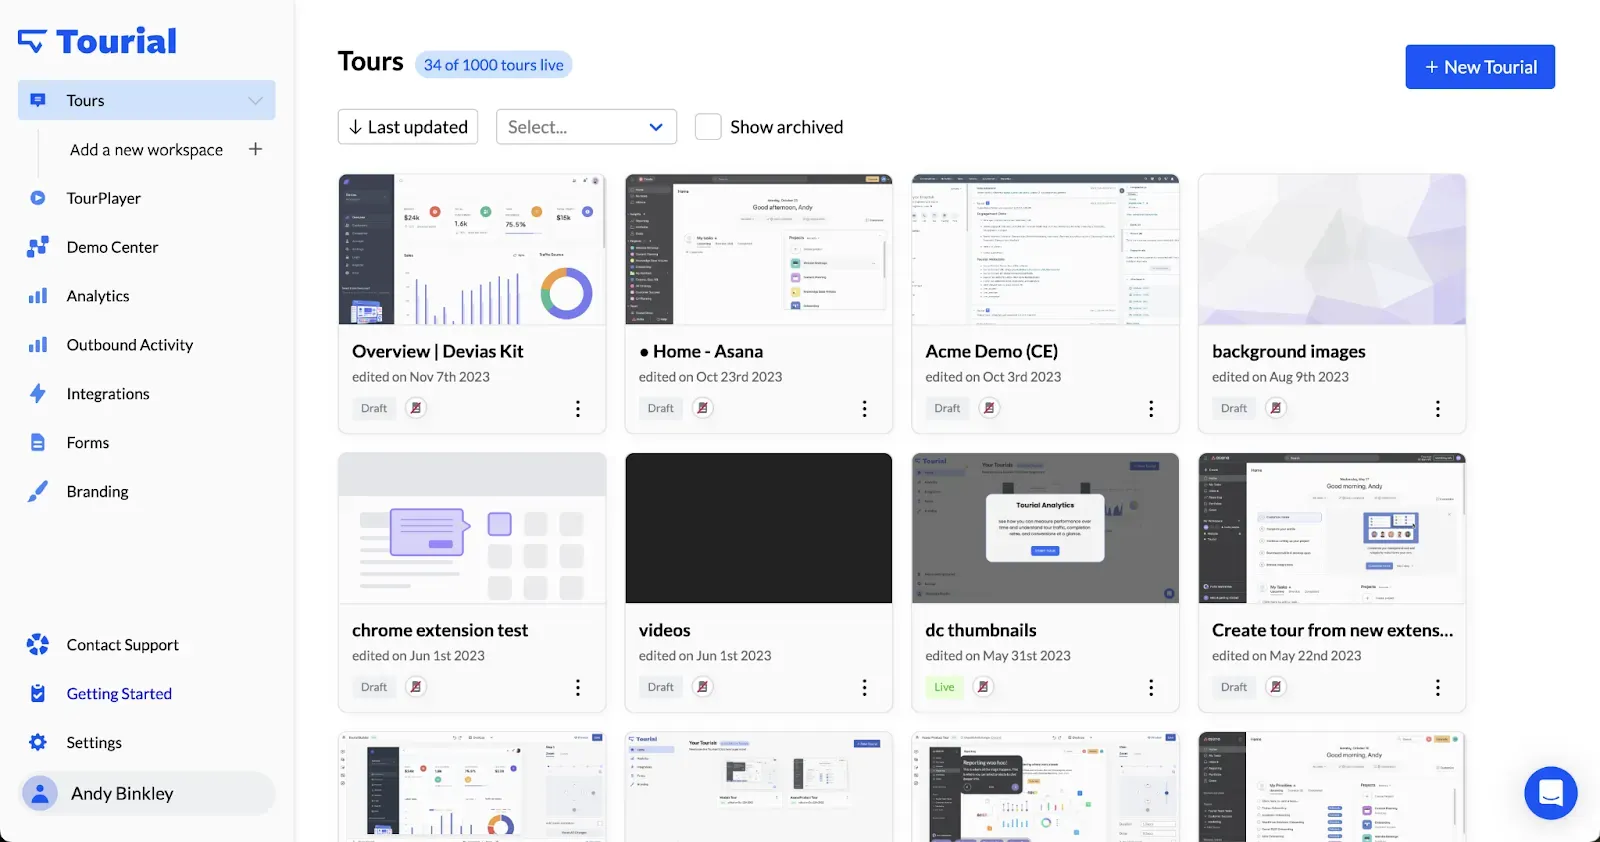
Task: Click the crossed-out icon on Home - Asana
Action: pyautogui.click(x=703, y=408)
